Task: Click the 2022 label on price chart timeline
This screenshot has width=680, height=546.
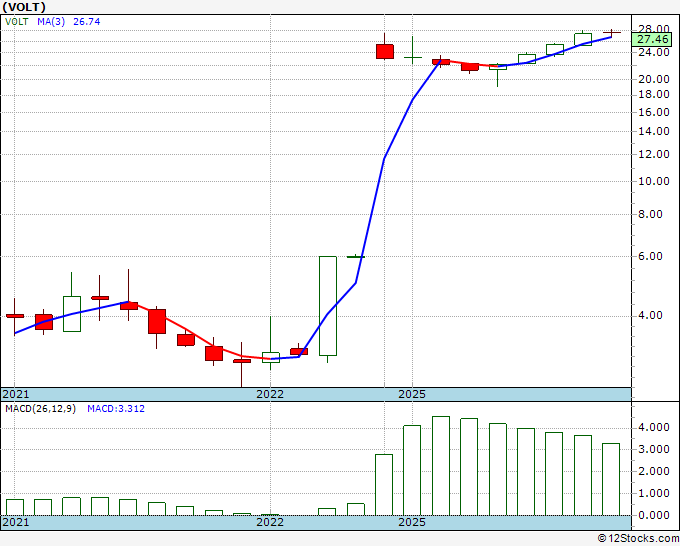Action: pos(270,394)
